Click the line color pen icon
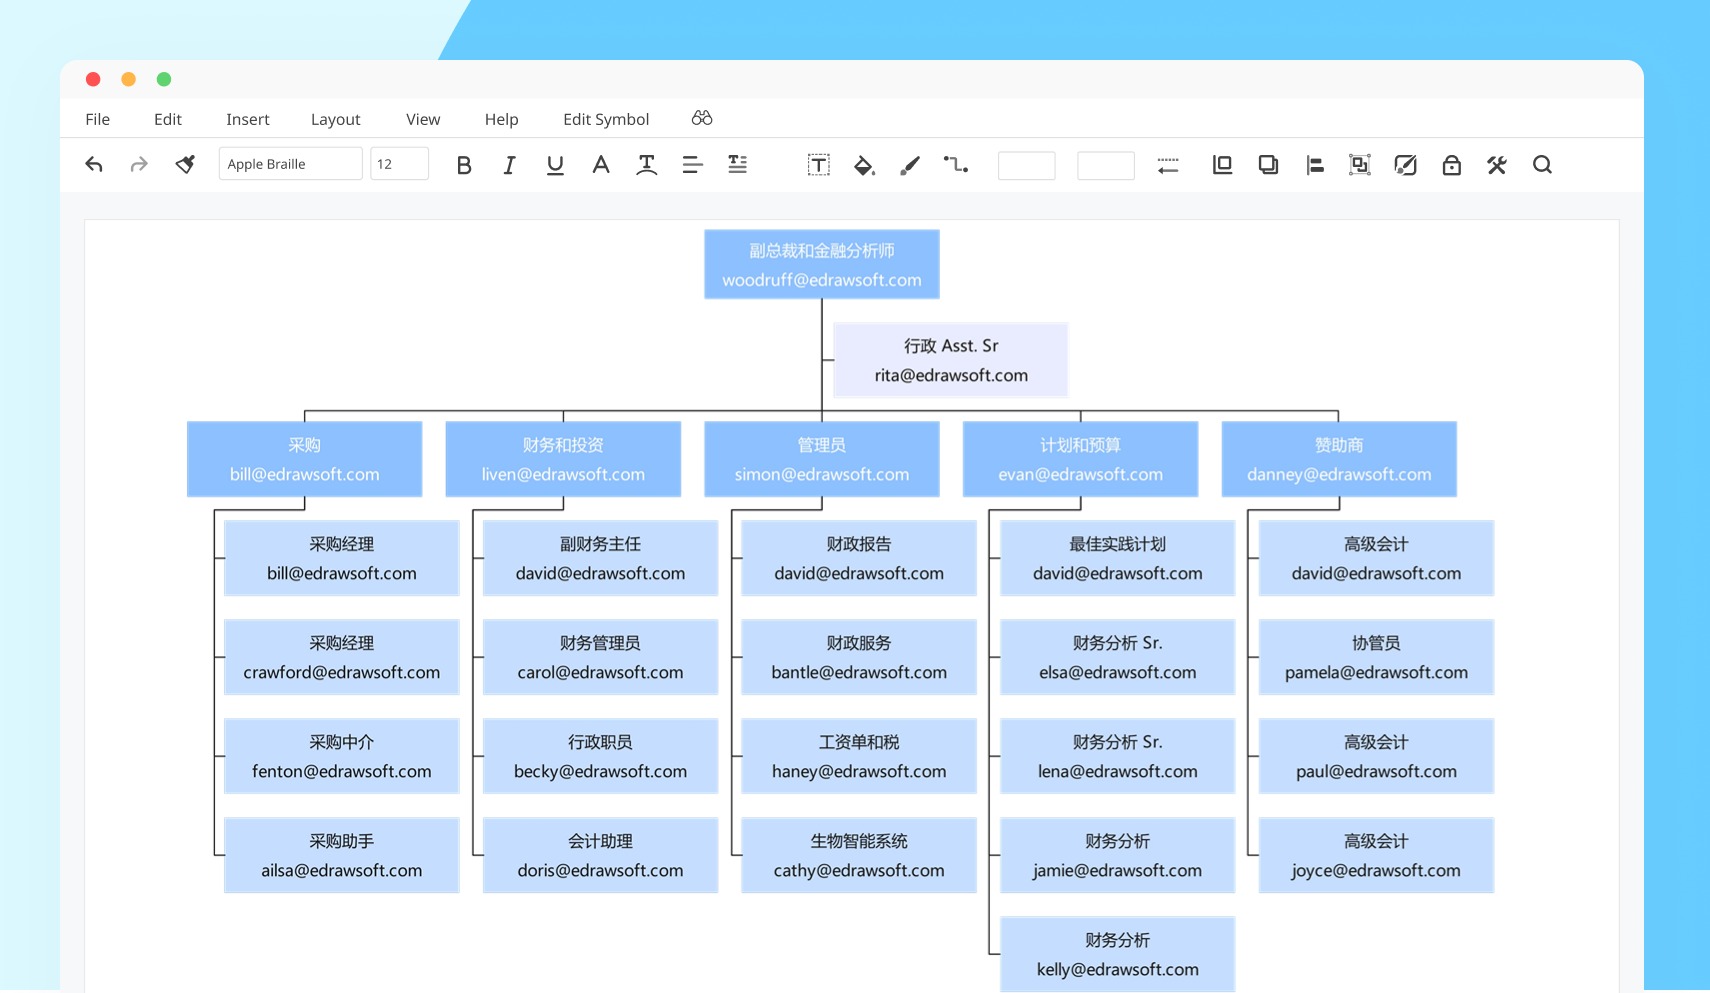 tap(910, 165)
